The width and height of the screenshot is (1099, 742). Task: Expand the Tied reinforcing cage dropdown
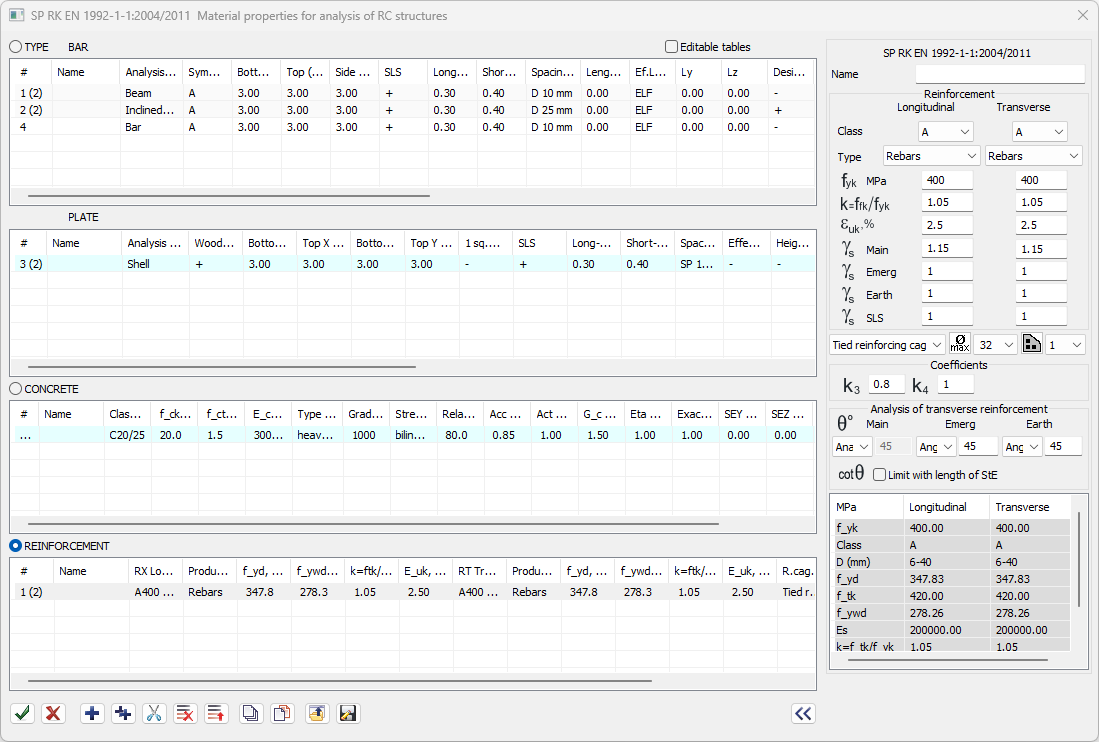pos(887,344)
